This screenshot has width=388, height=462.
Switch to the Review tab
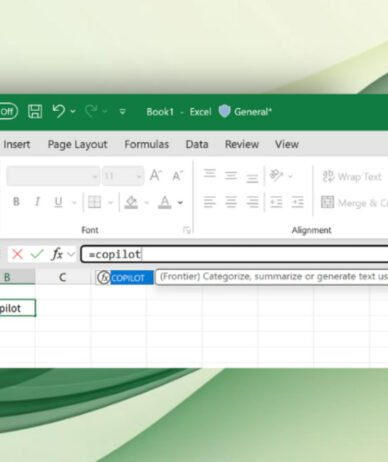[x=242, y=144]
